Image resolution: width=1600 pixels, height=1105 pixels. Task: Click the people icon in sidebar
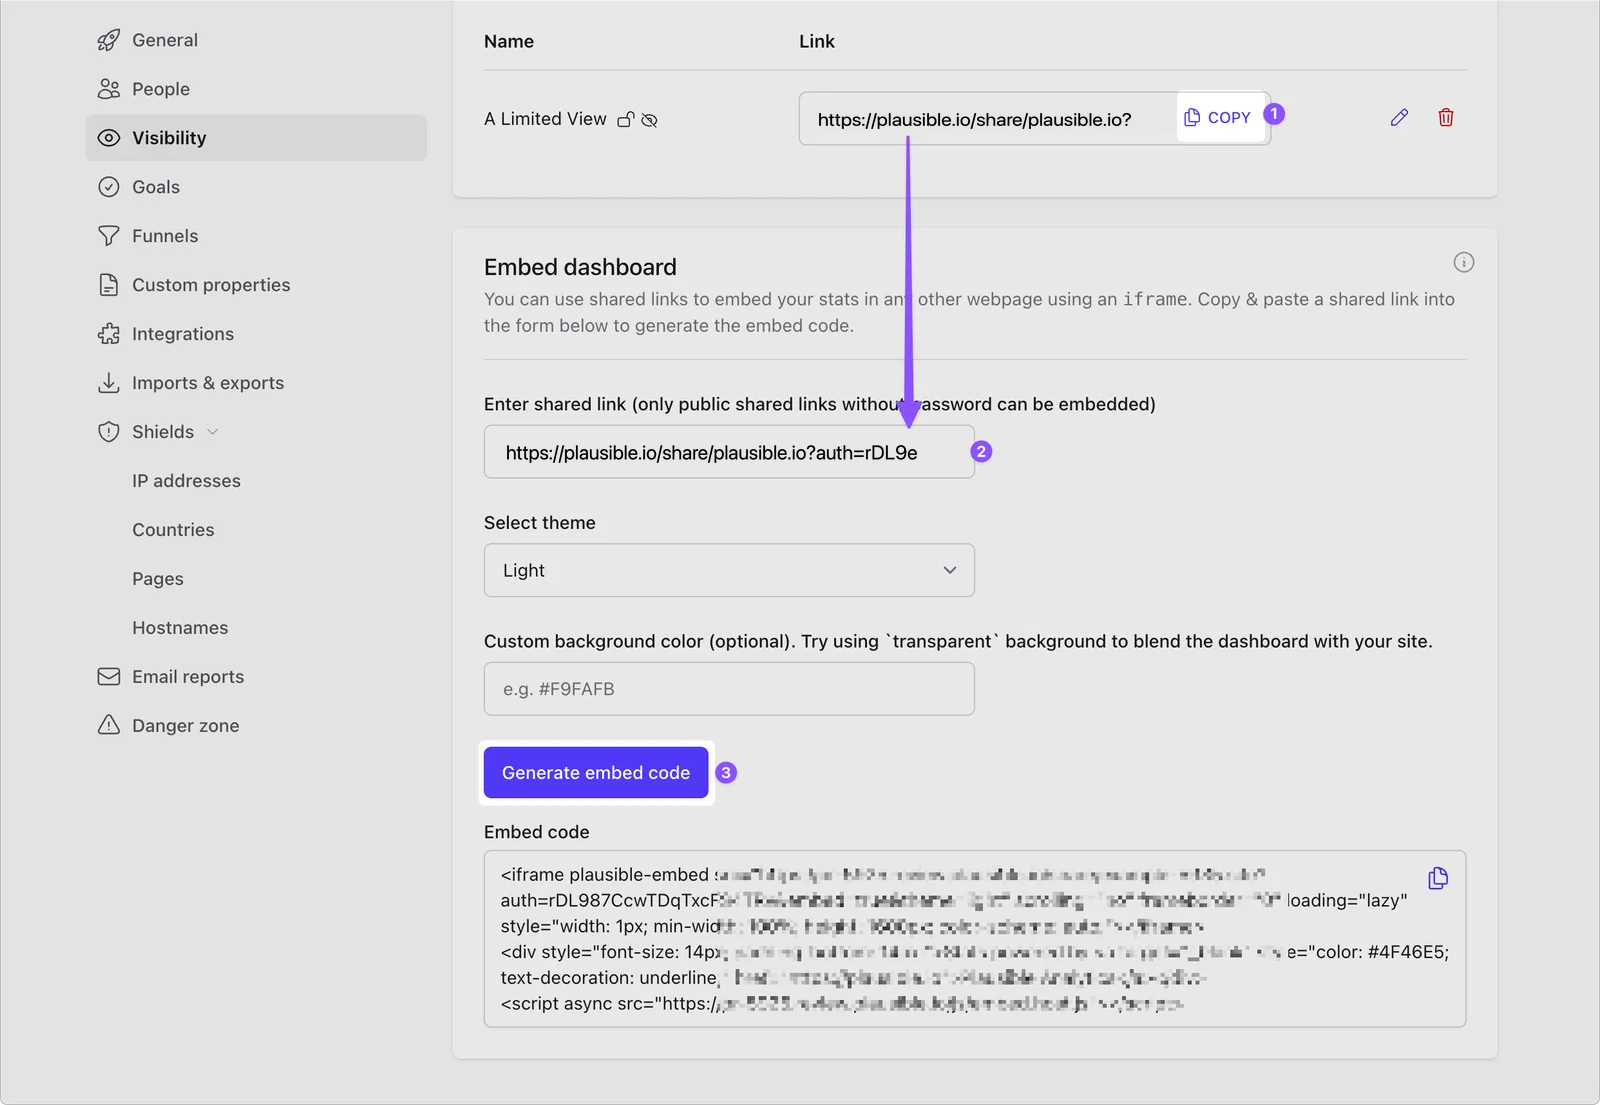109,89
